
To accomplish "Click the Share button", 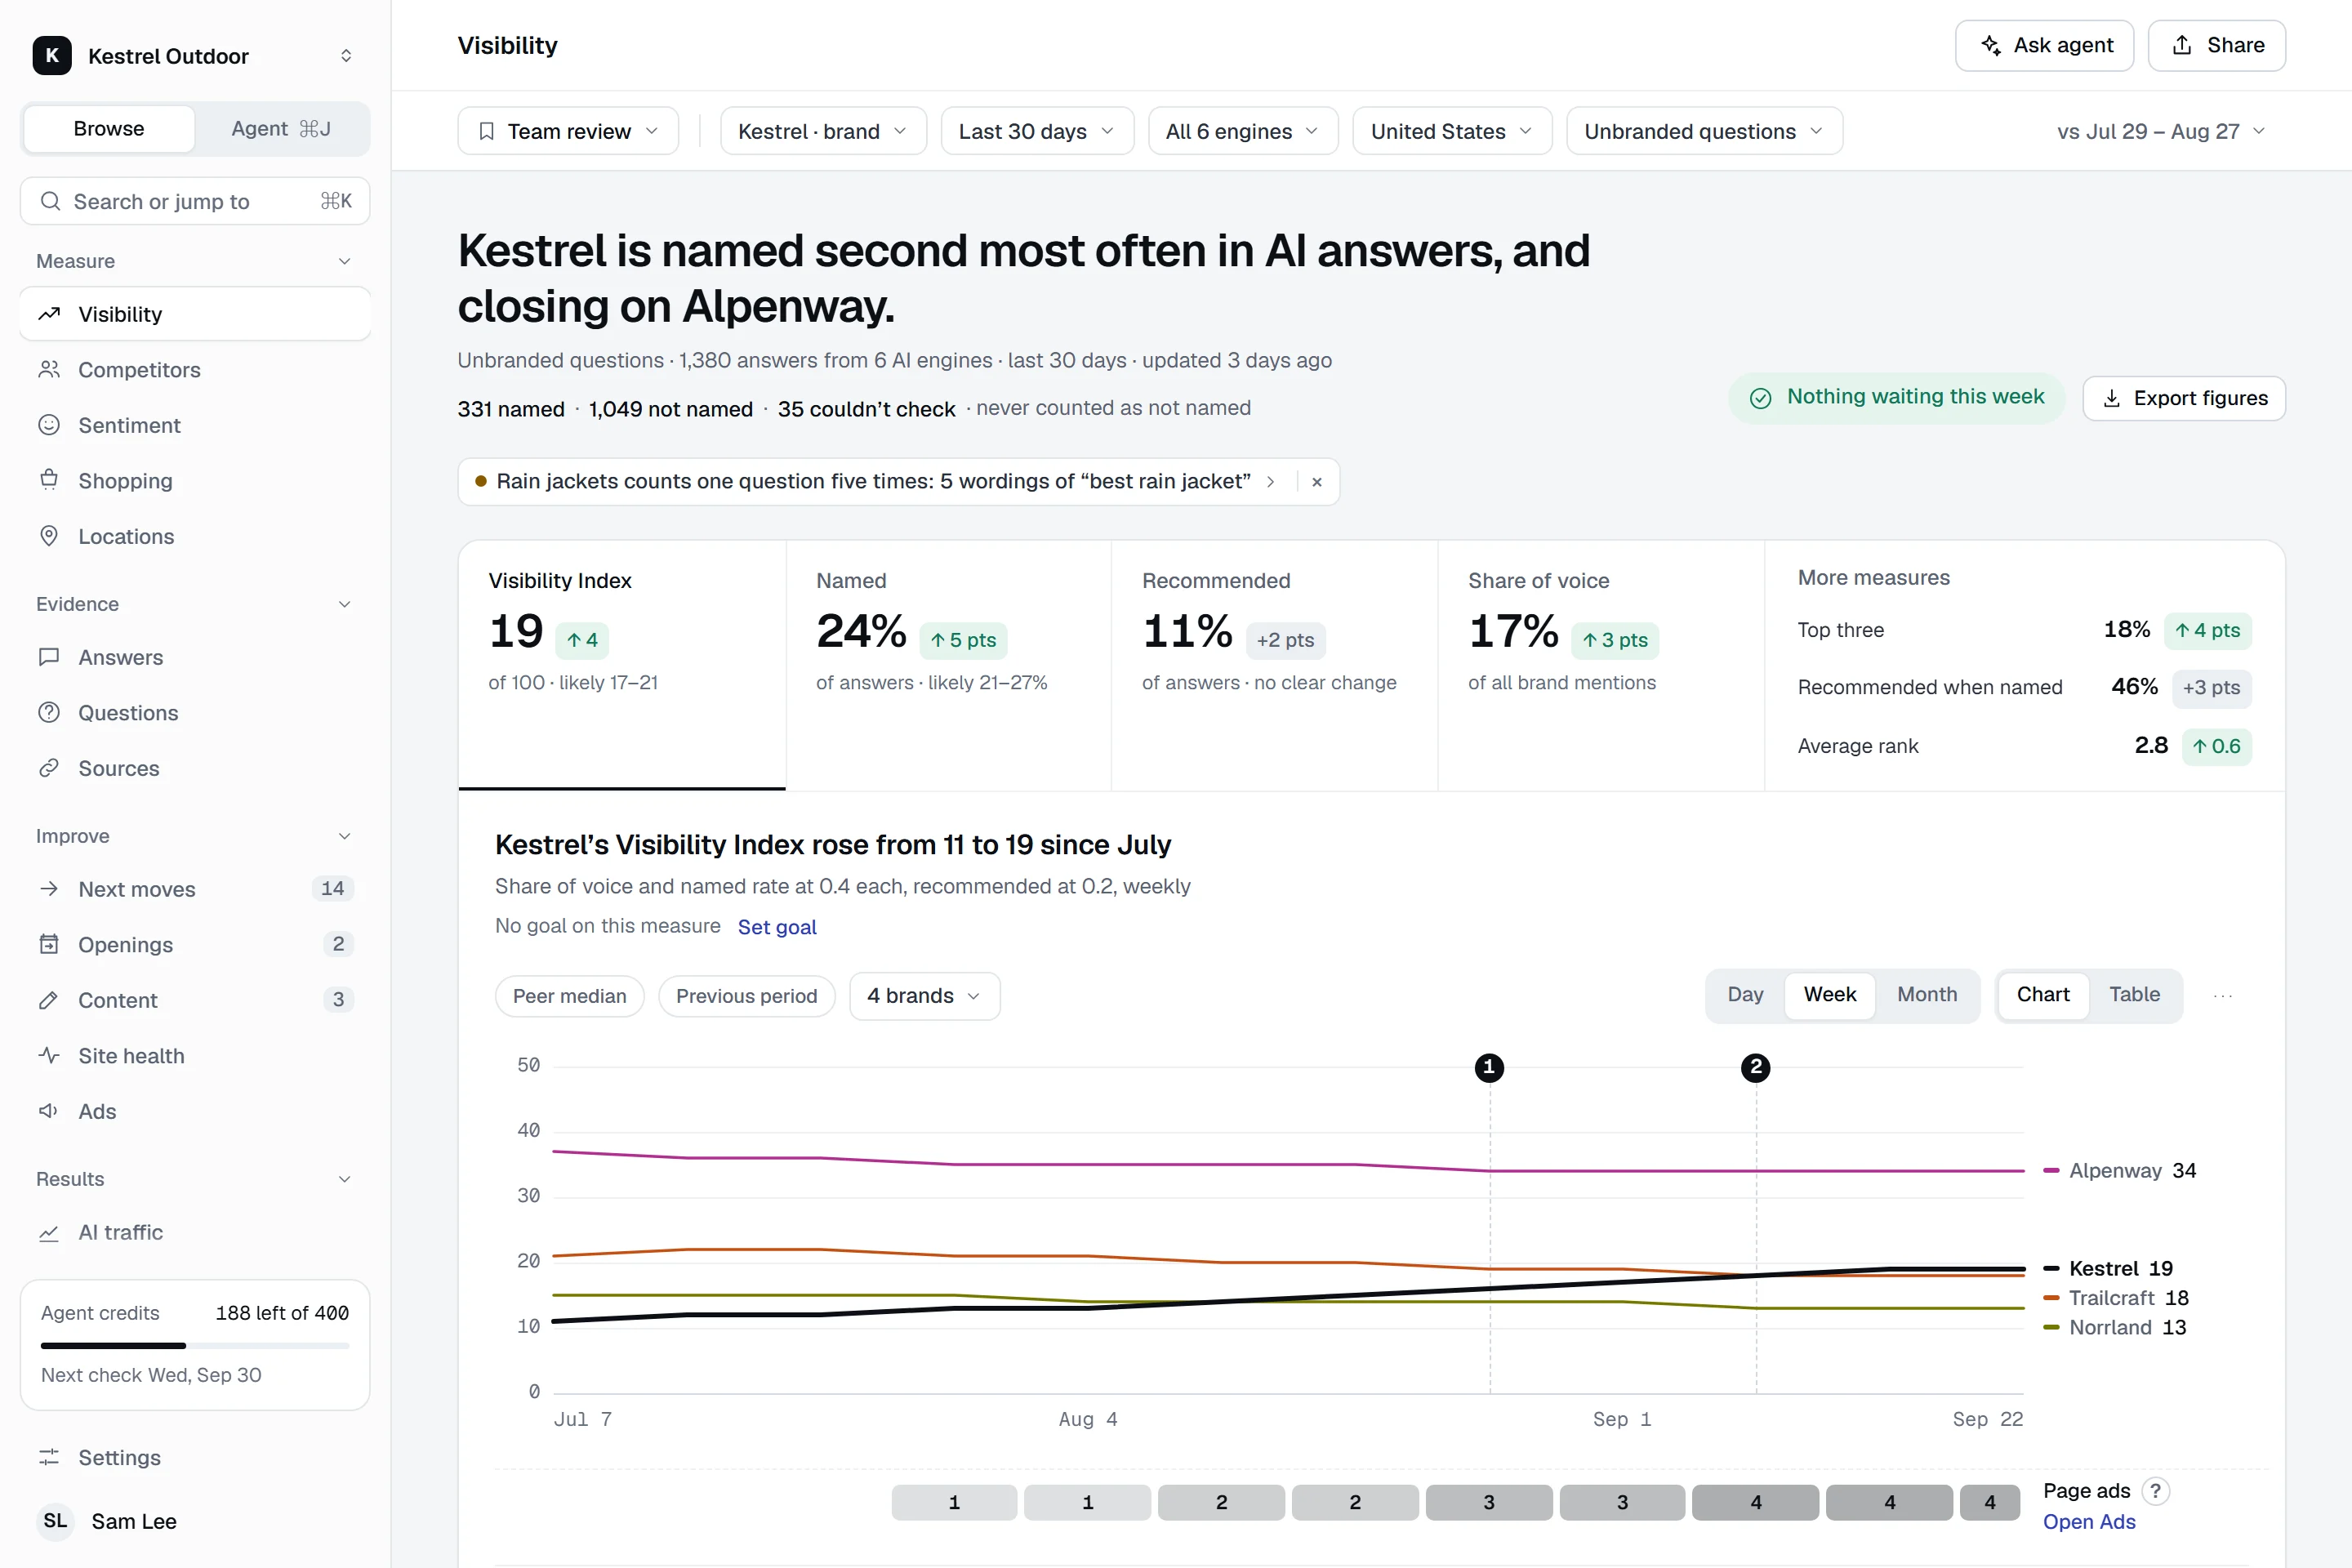I will click(2216, 46).
